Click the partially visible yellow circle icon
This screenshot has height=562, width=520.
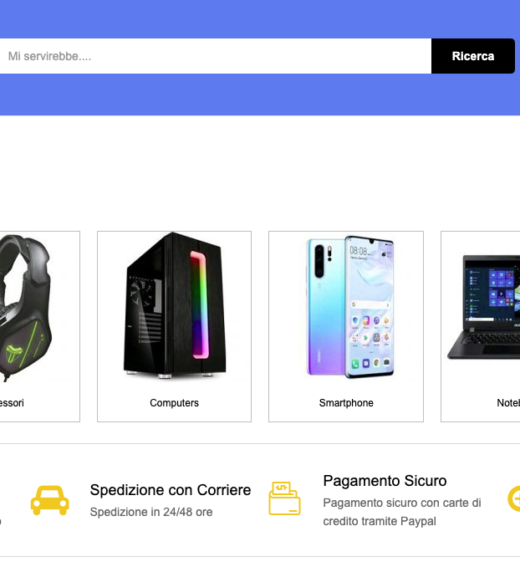514,499
